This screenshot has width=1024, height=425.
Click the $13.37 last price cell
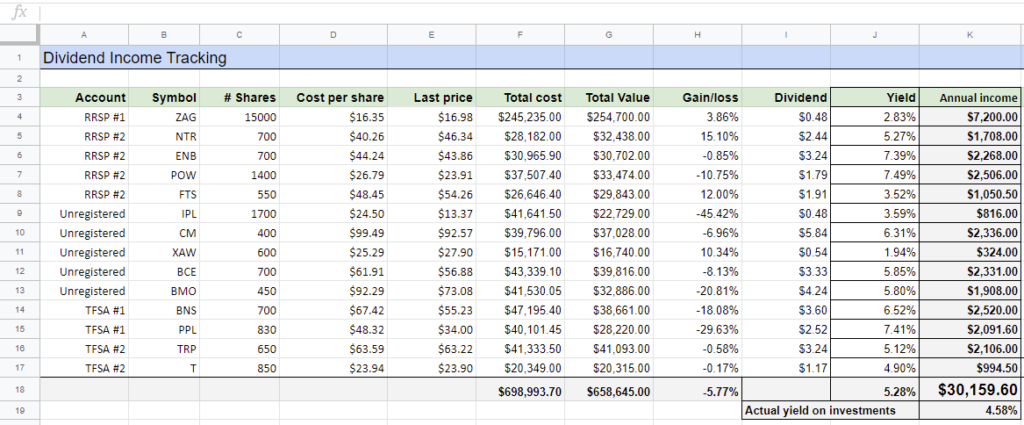432,213
